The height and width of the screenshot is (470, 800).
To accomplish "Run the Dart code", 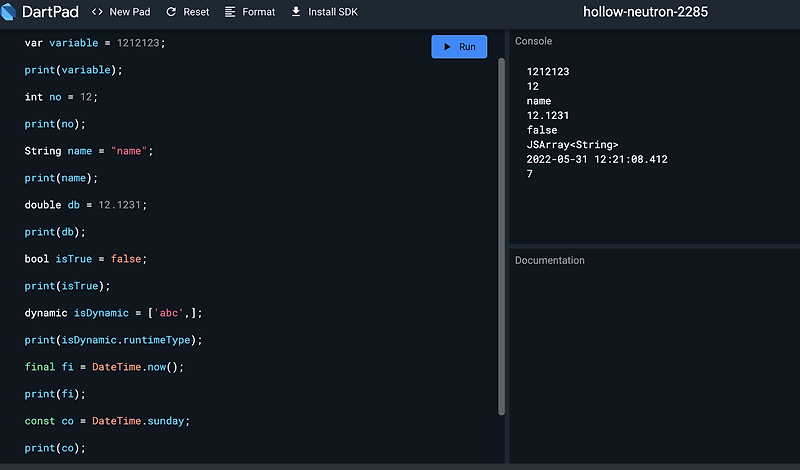I will (x=459, y=46).
